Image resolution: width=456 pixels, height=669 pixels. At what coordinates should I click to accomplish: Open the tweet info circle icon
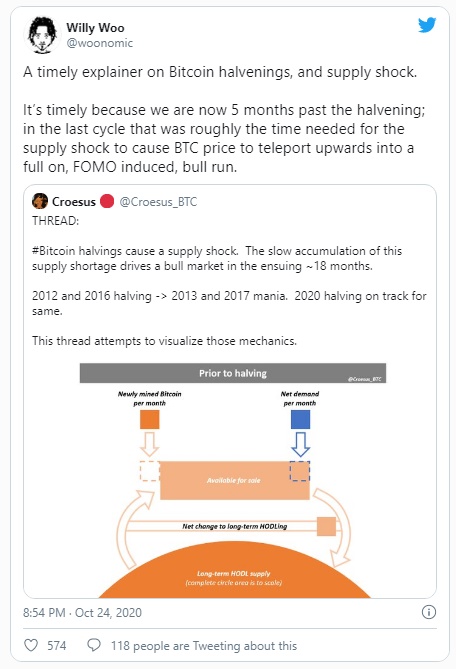pyautogui.click(x=429, y=612)
